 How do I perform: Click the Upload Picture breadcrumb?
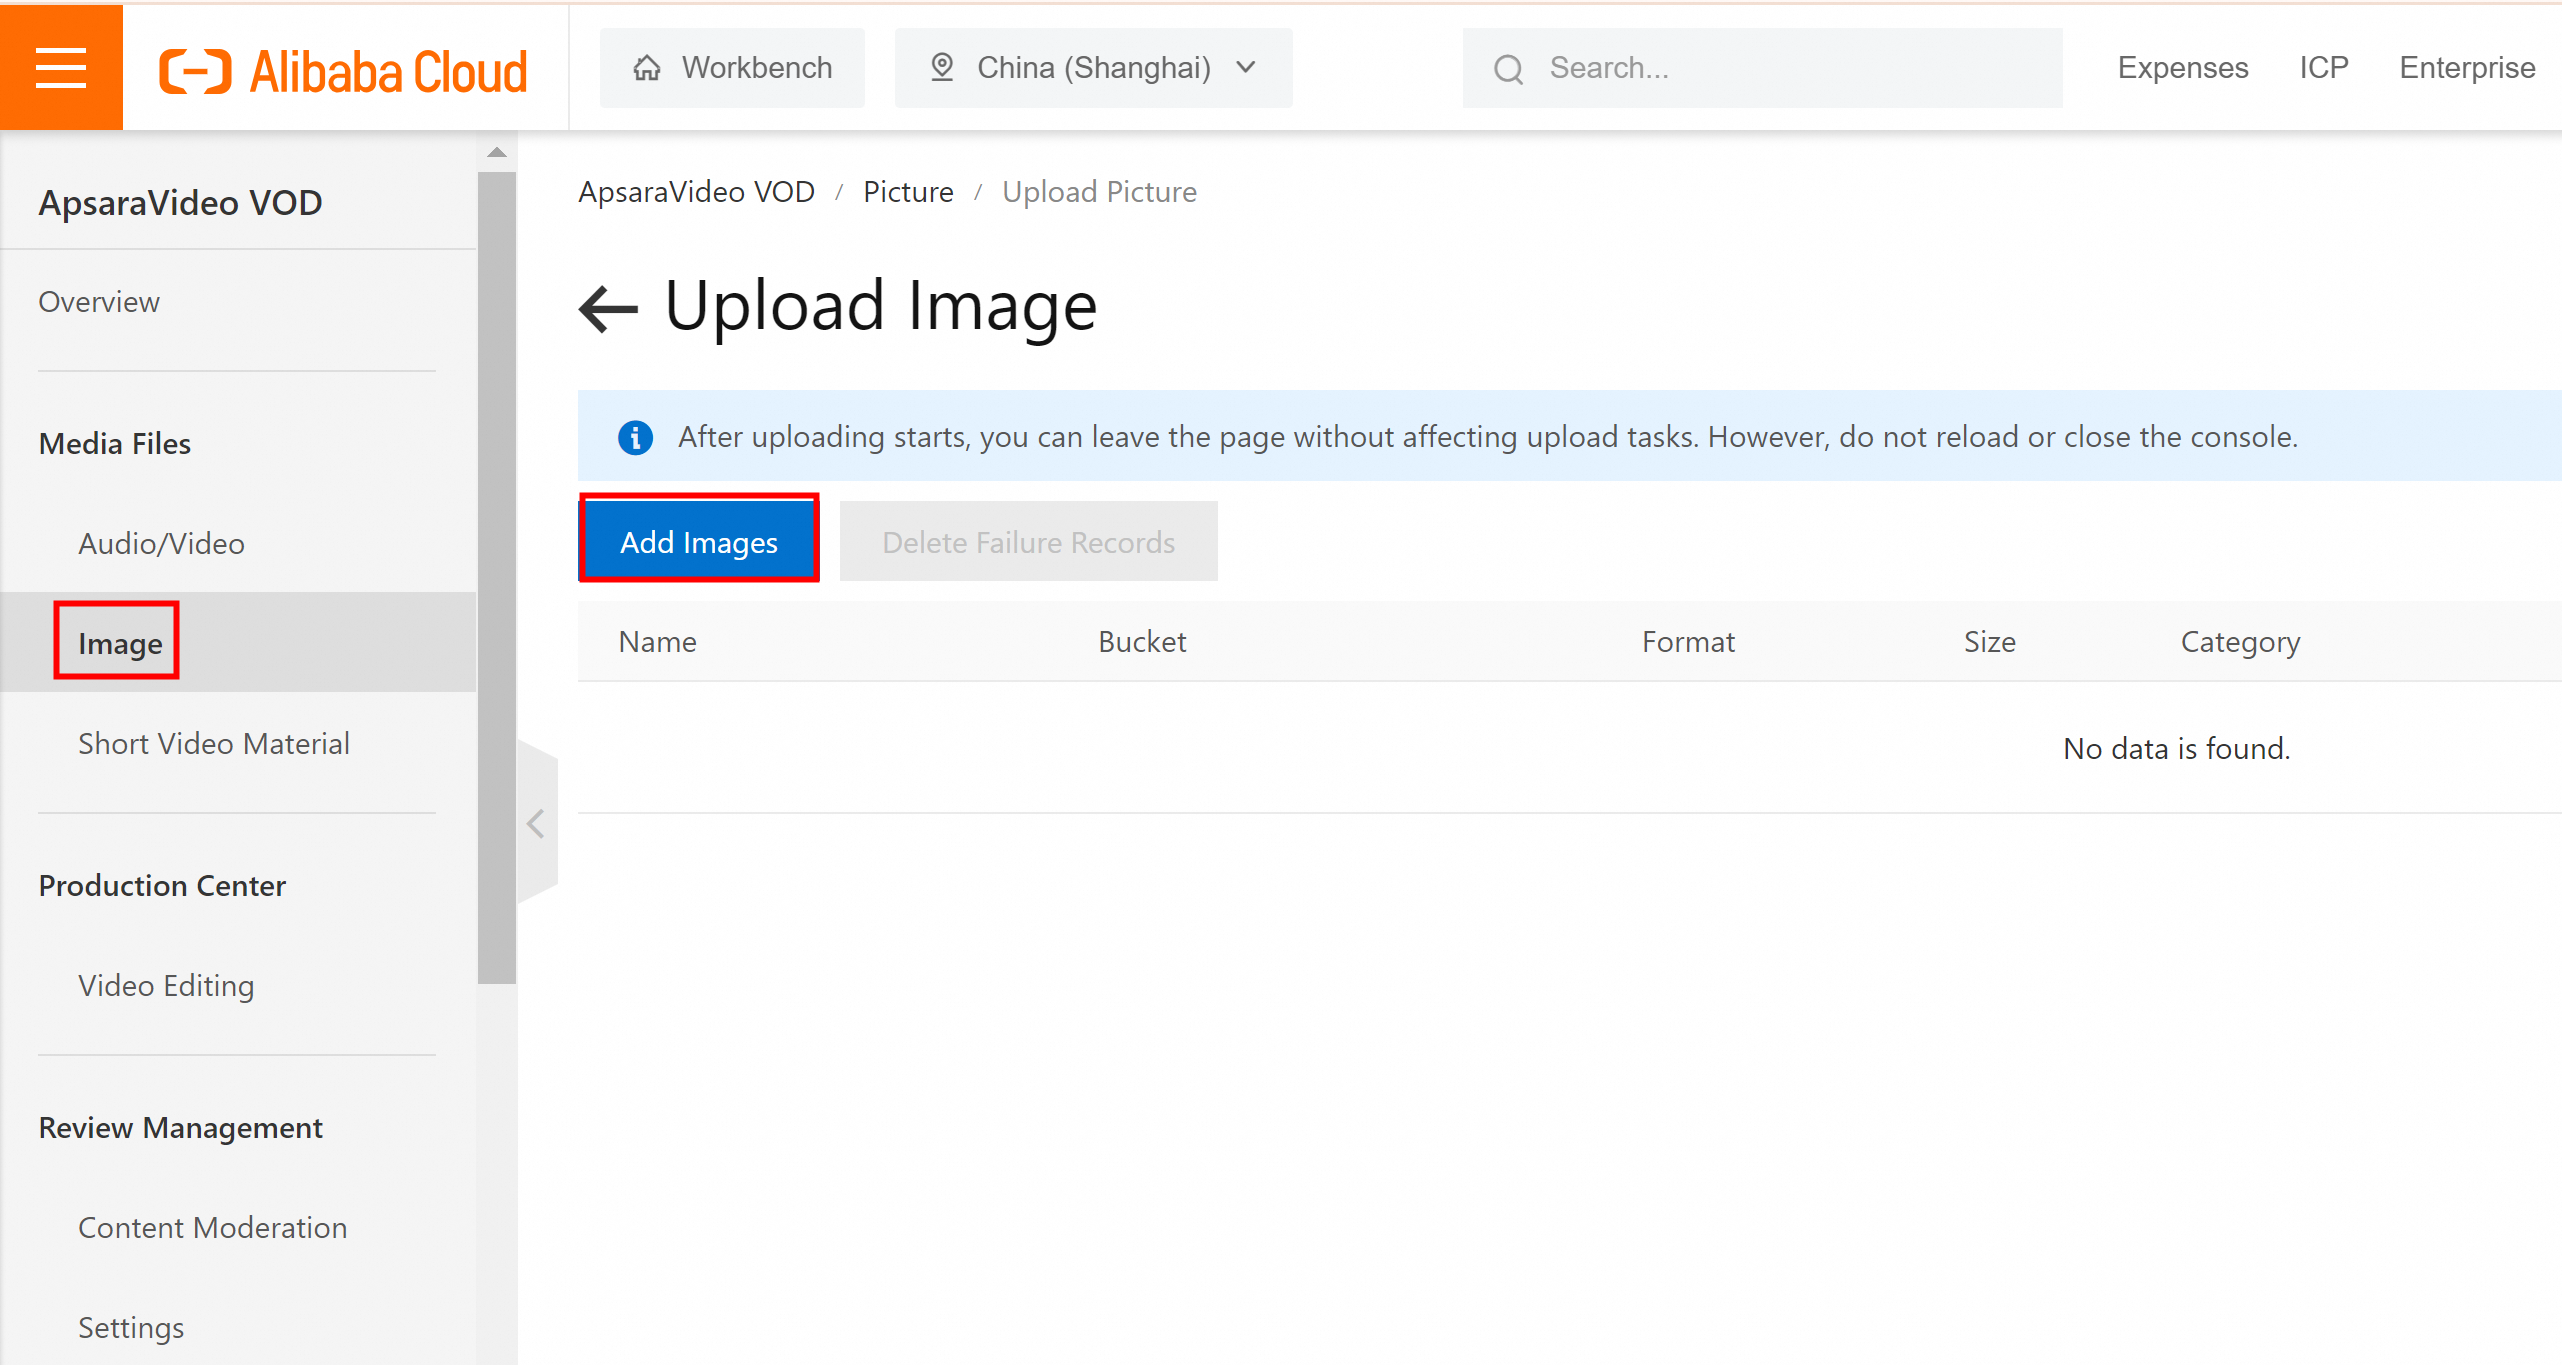pos(1099,191)
